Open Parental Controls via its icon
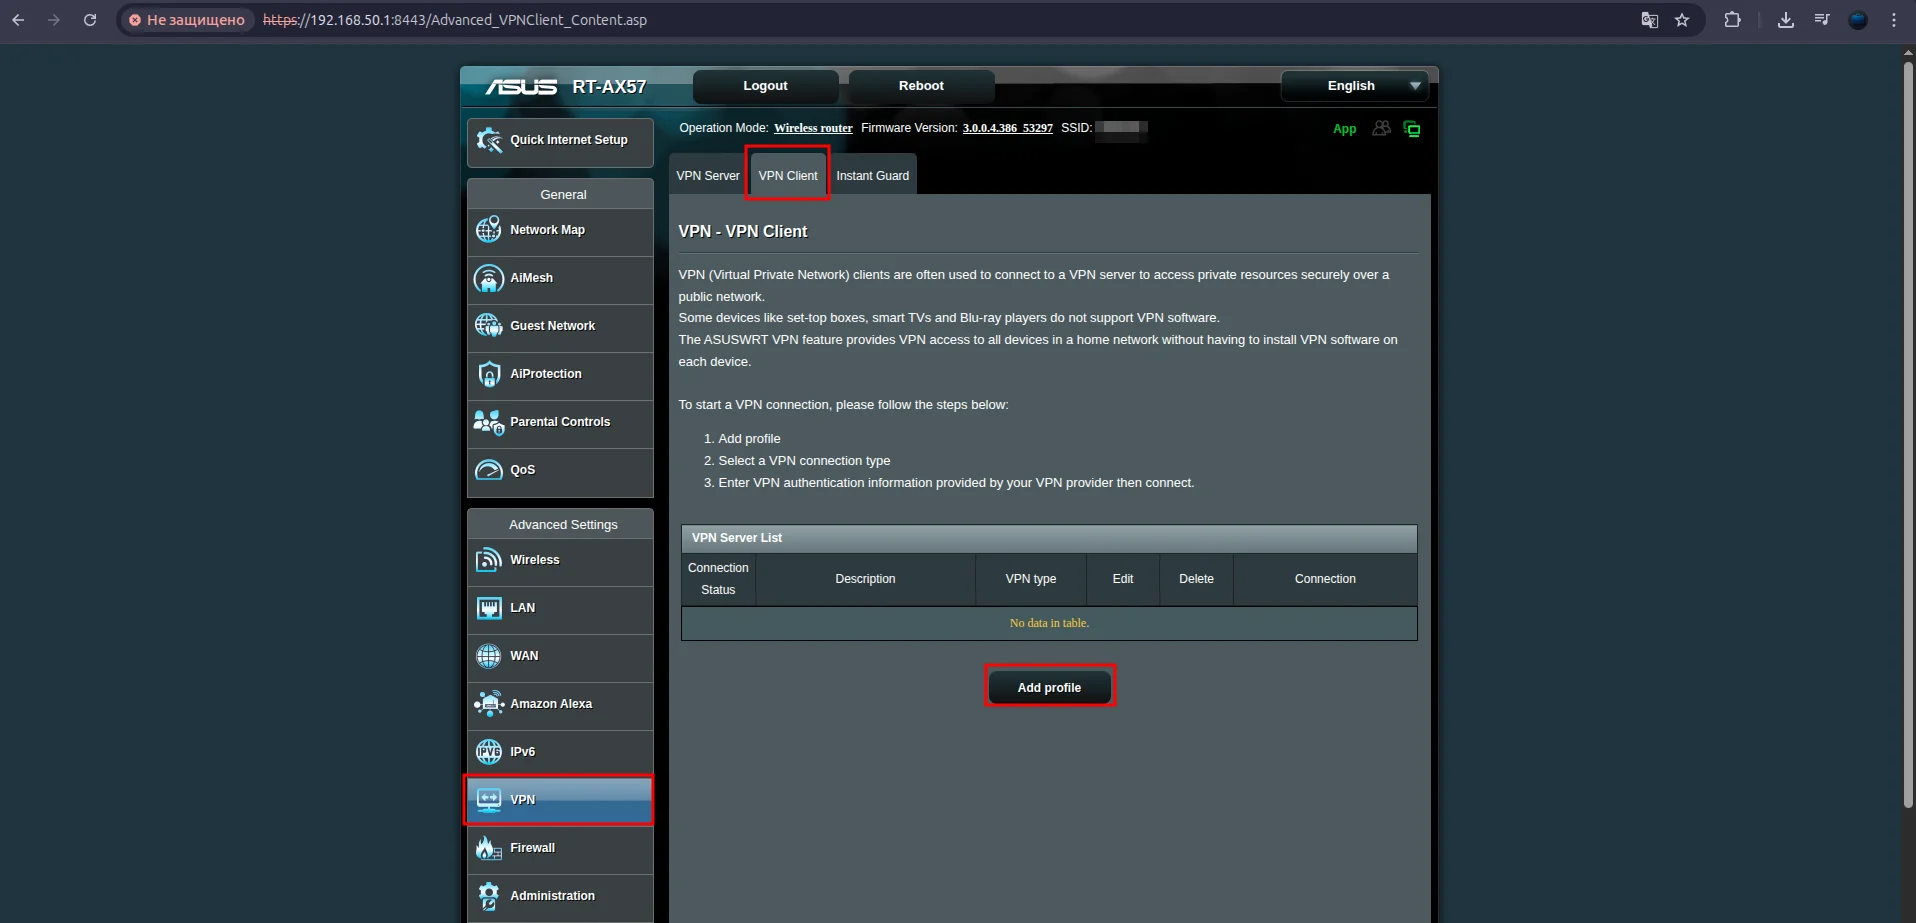 point(488,422)
